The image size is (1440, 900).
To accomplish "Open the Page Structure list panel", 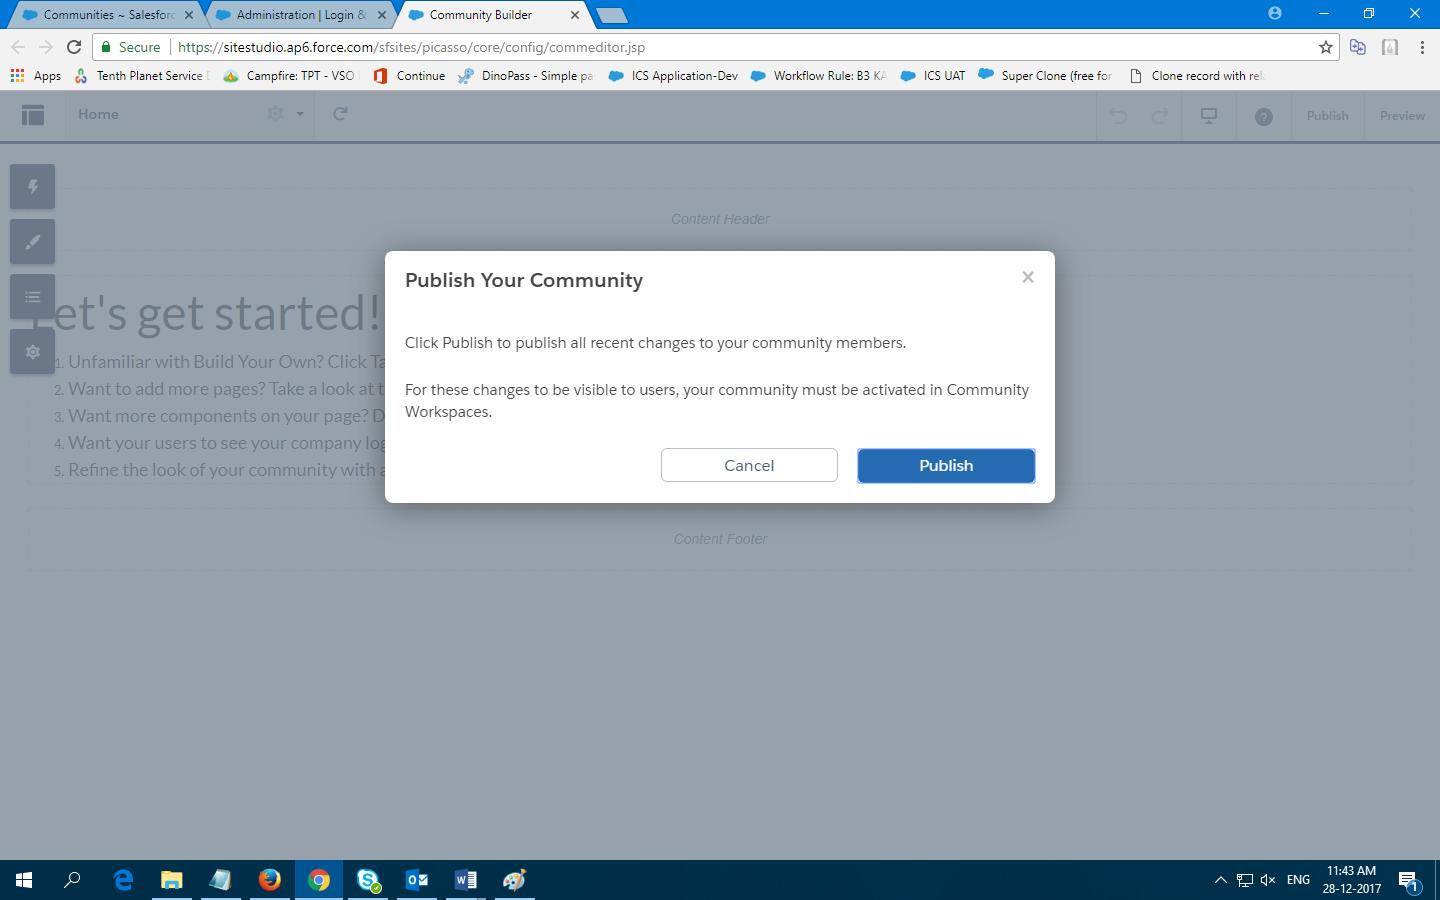I will tap(32, 297).
